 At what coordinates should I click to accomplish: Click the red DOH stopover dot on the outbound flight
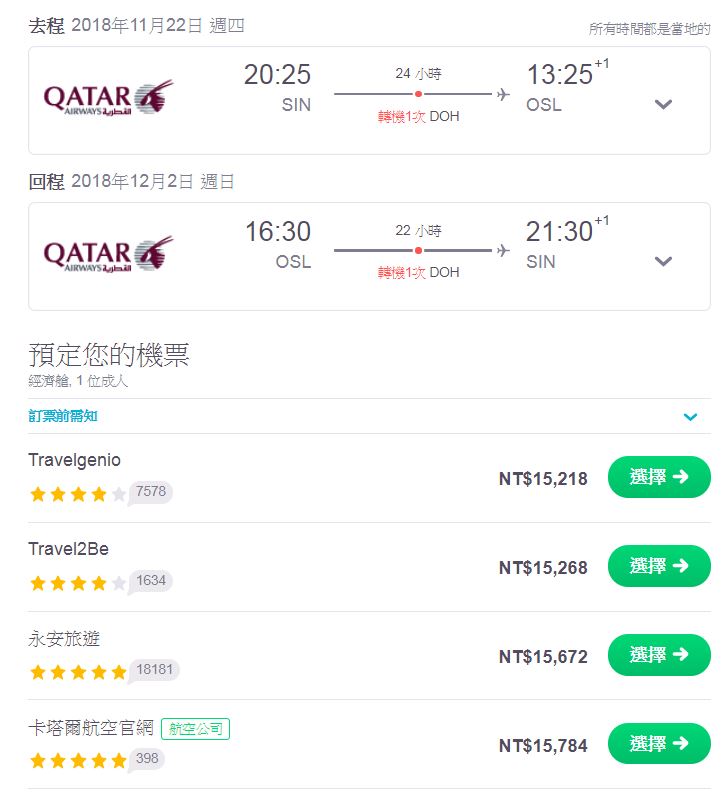[418, 94]
